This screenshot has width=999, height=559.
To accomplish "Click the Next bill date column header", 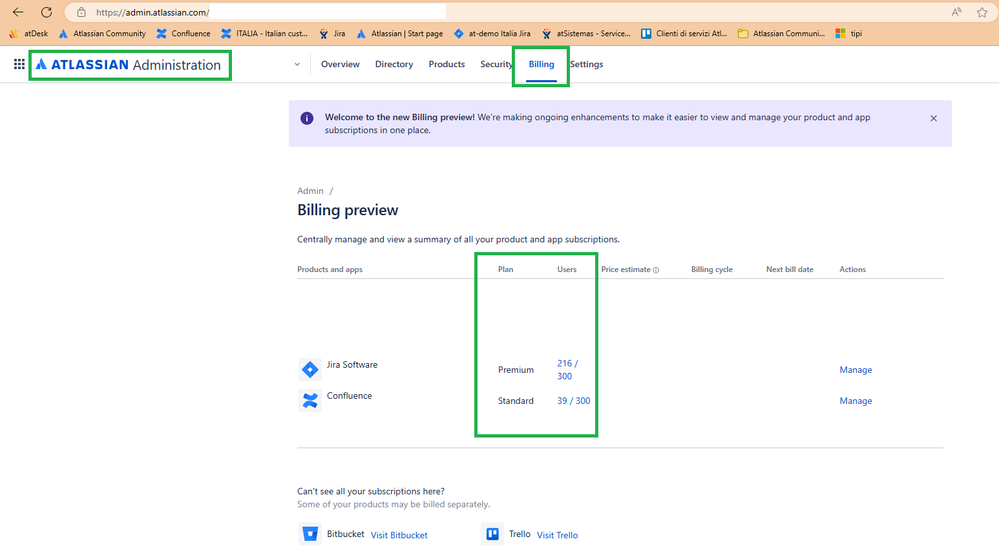I will 789,270.
